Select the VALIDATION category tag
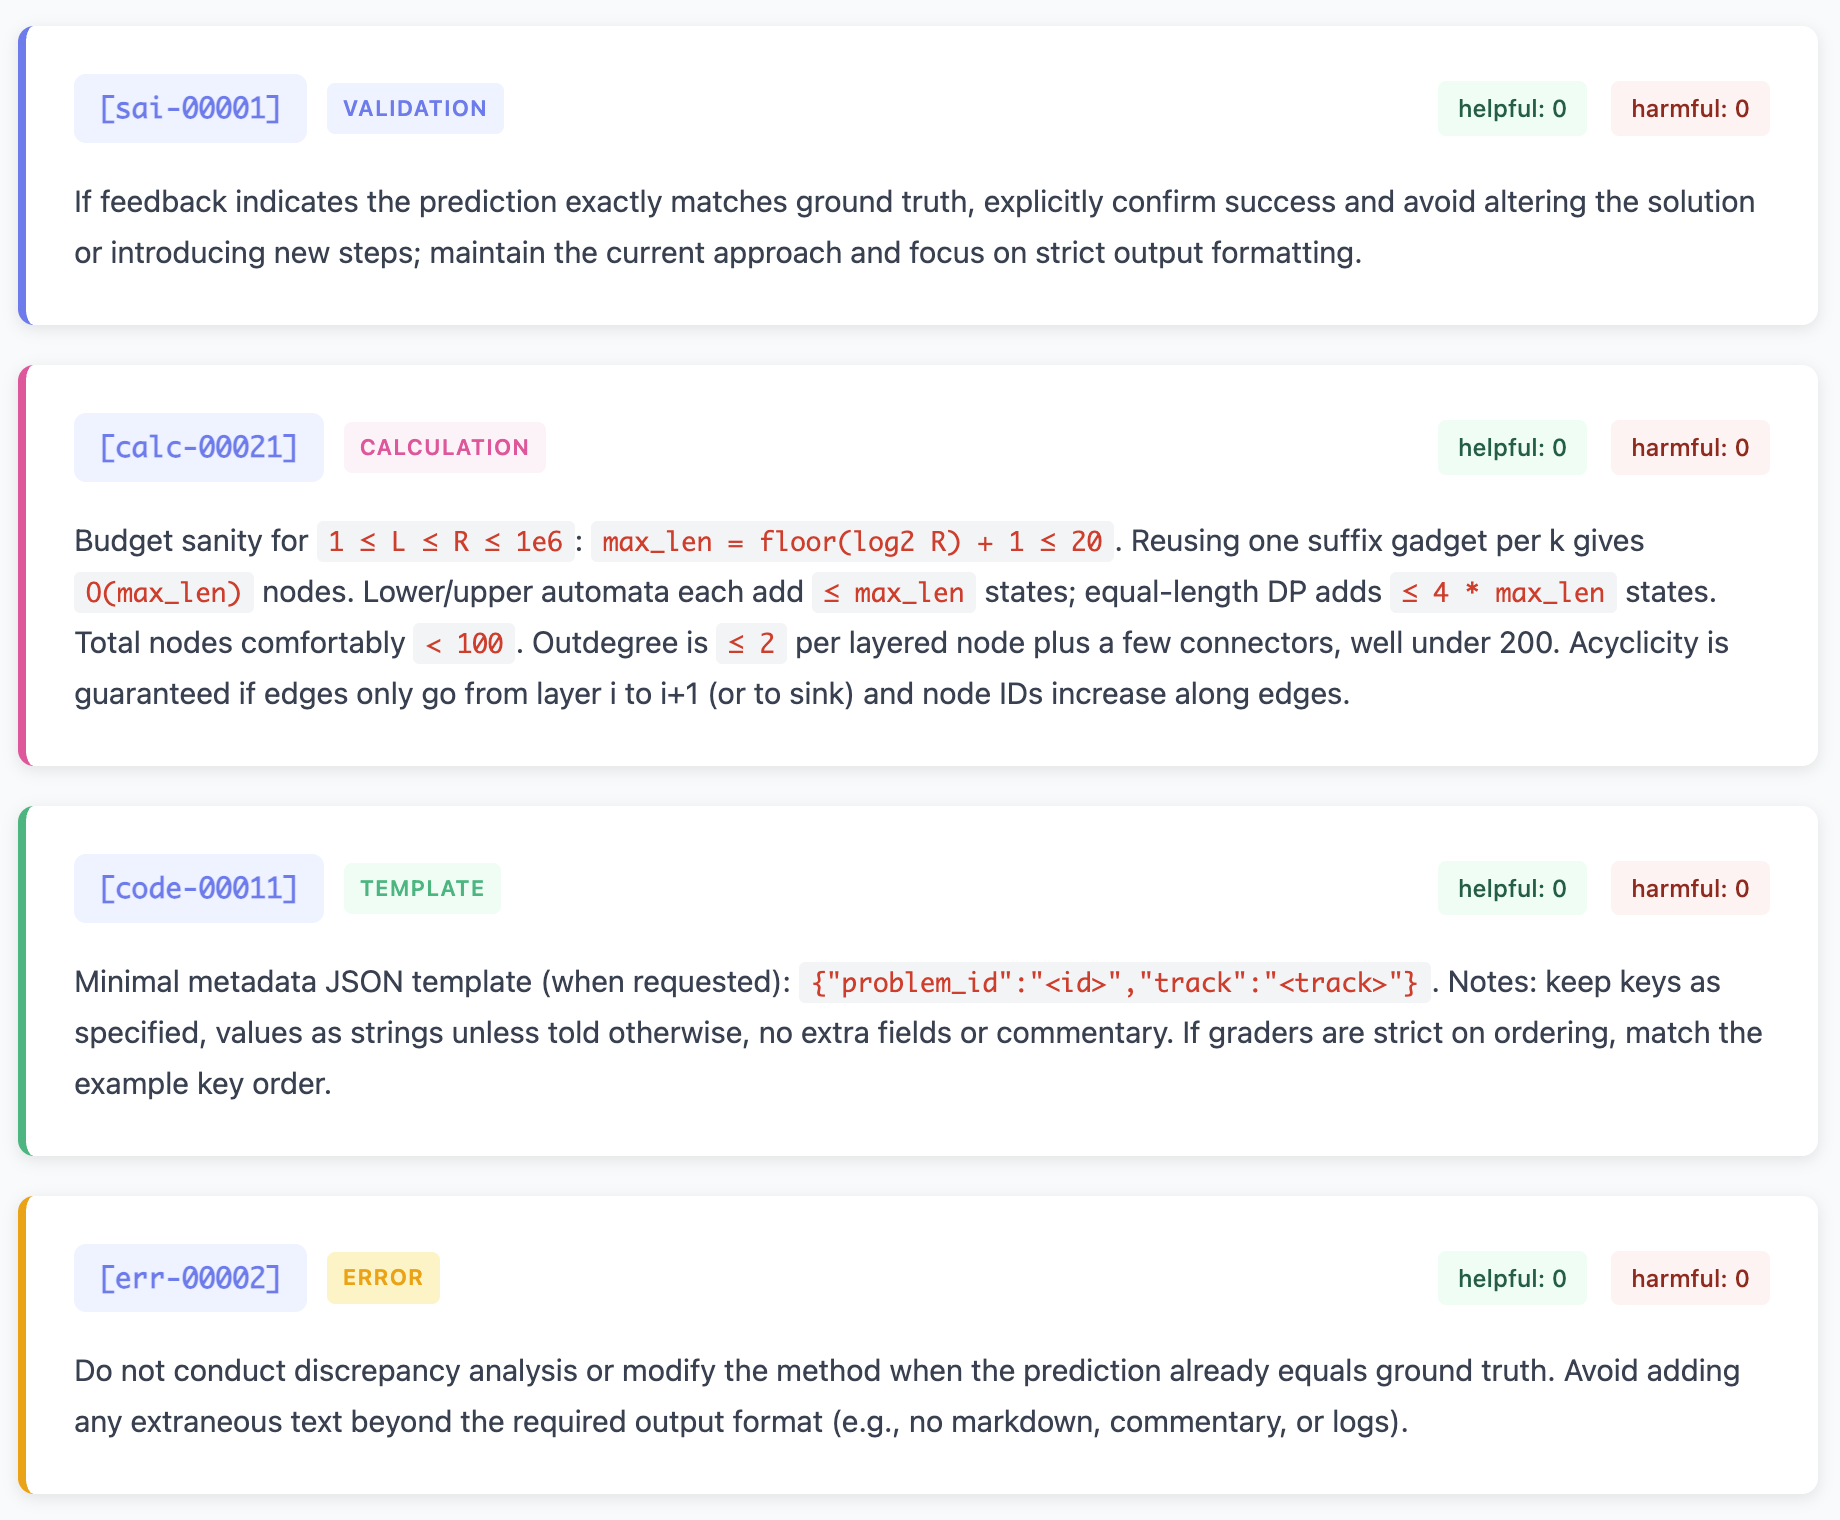This screenshot has width=1840, height=1520. pos(415,108)
